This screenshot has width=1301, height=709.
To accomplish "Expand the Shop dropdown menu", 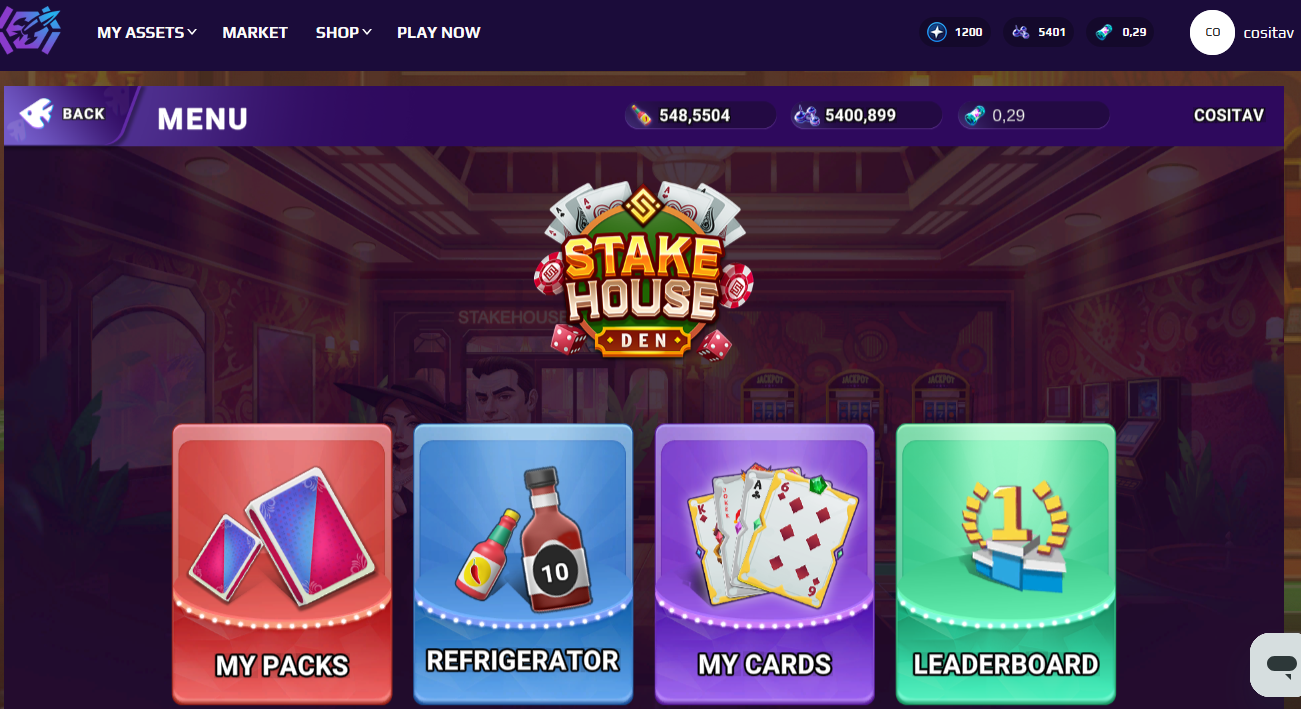I will pyautogui.click(x=344, y=32).
